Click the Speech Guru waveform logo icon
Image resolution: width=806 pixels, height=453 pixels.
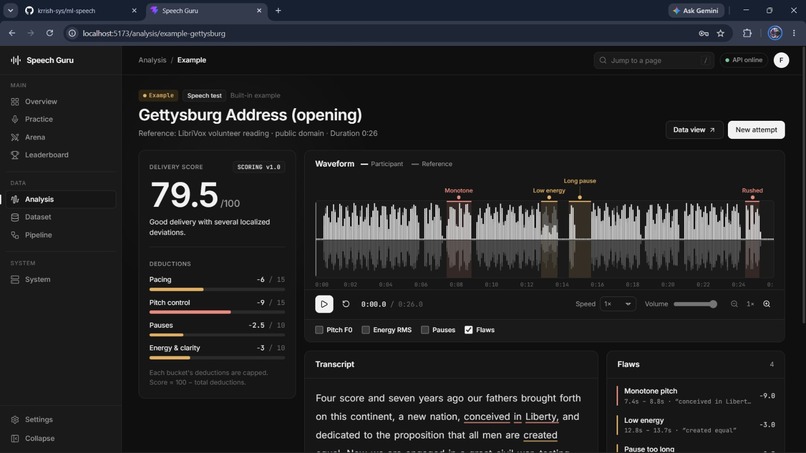click(x=15, y=60)
